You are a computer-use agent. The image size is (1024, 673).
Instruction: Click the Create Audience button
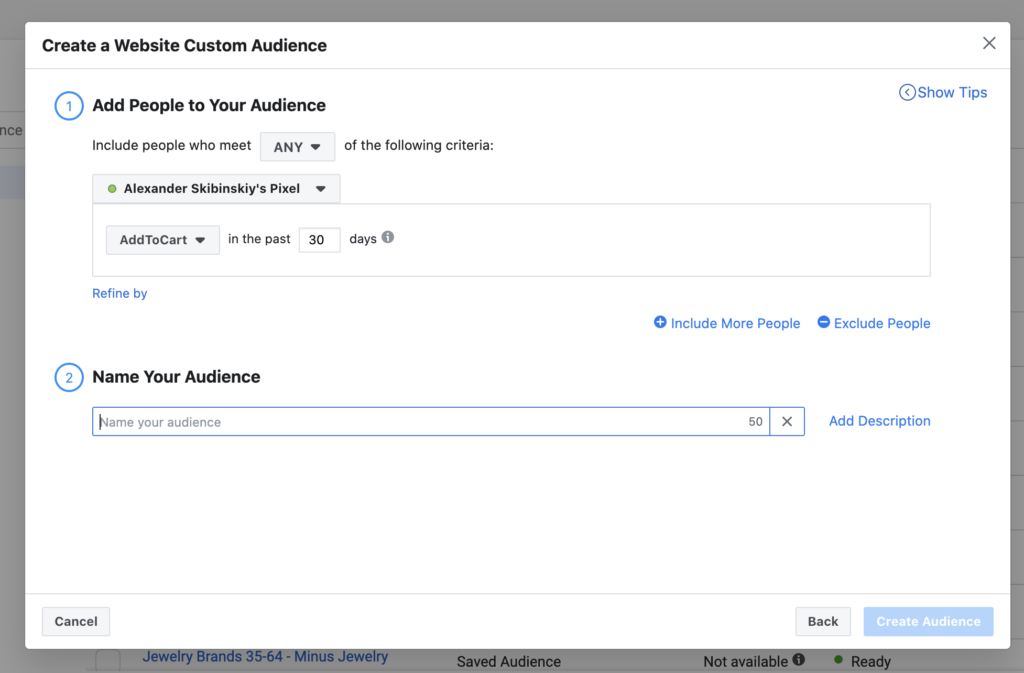click(x=928, y=621)
